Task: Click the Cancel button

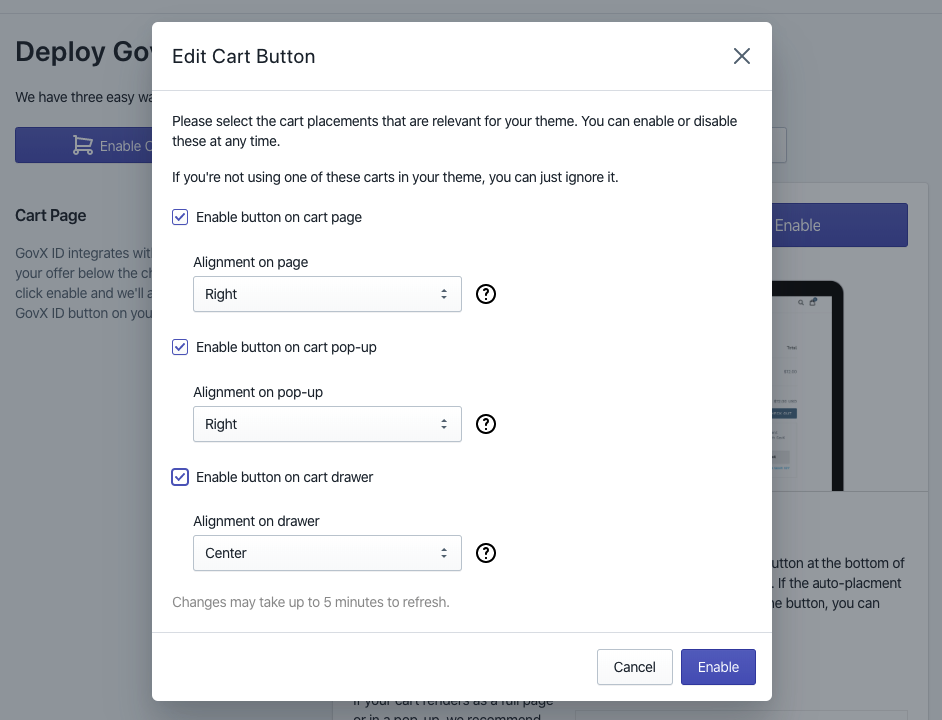Action: point(634,667)
